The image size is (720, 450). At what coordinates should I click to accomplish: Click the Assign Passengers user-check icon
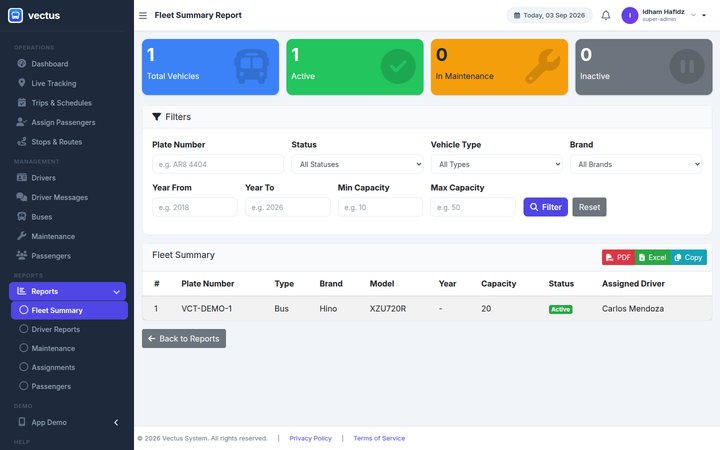pos(22,122)
